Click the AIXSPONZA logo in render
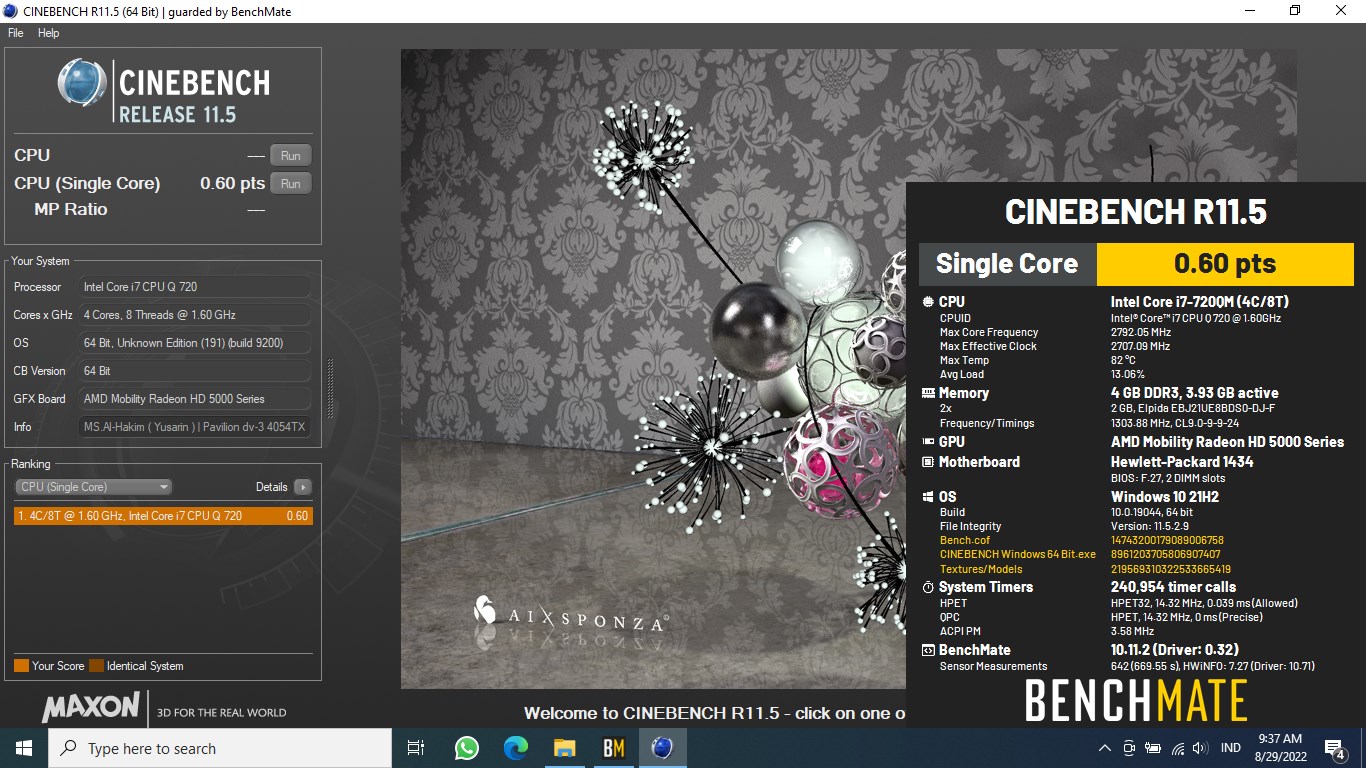Image resolution: width=1366 pixels, height=768 pixels. pyautogui.click(x=570, y=615)
